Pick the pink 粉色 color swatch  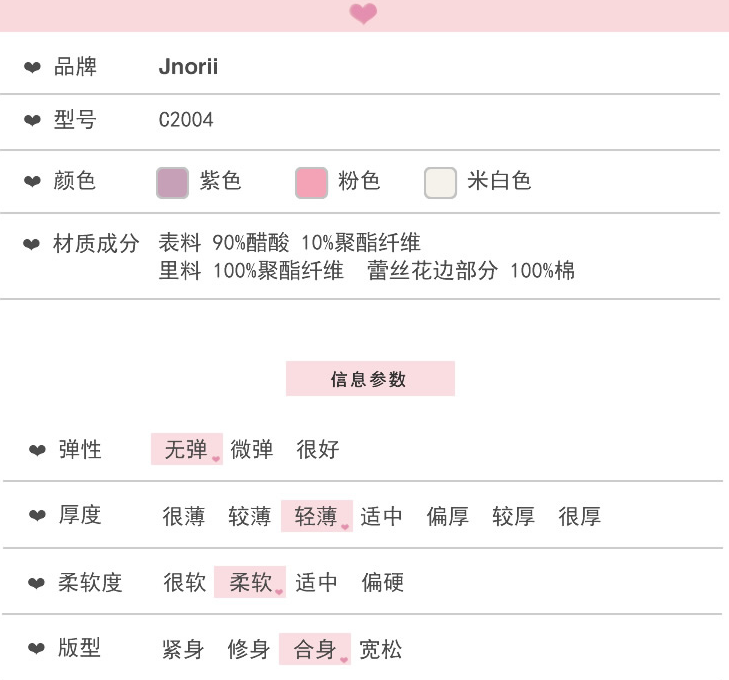click(312, 182)
